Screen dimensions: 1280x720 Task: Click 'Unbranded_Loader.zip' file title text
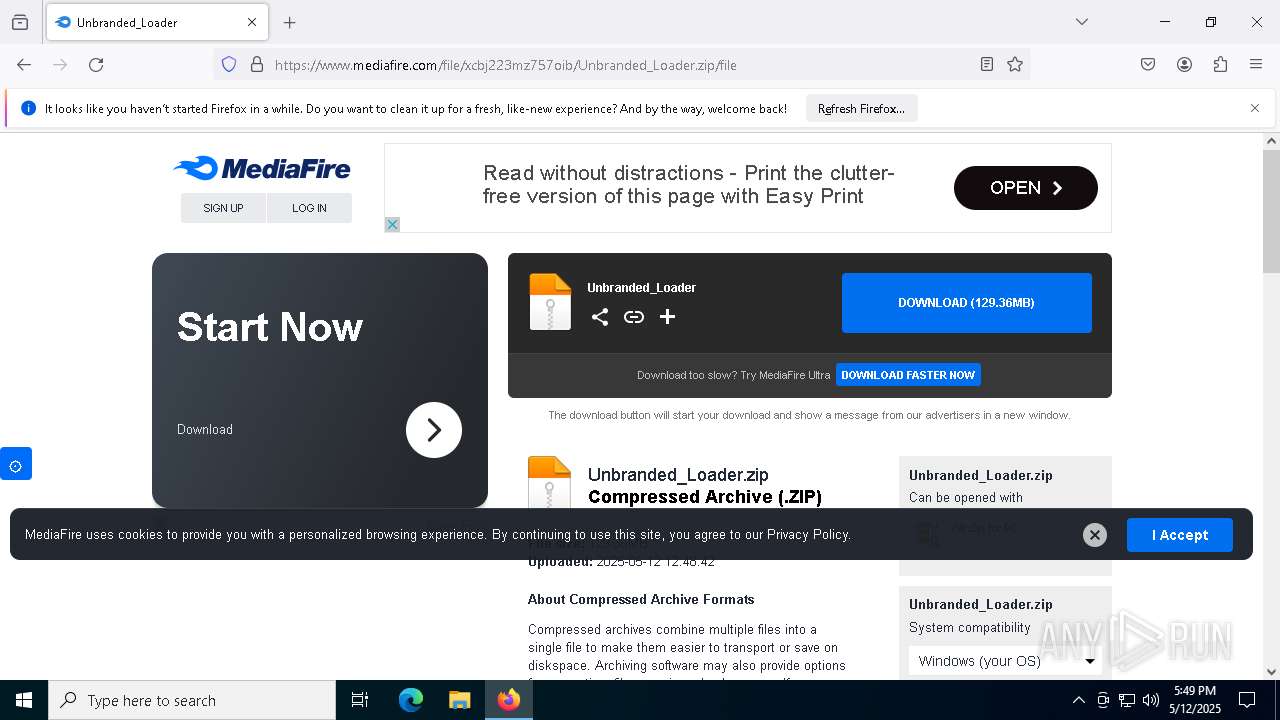coord(678,475)
